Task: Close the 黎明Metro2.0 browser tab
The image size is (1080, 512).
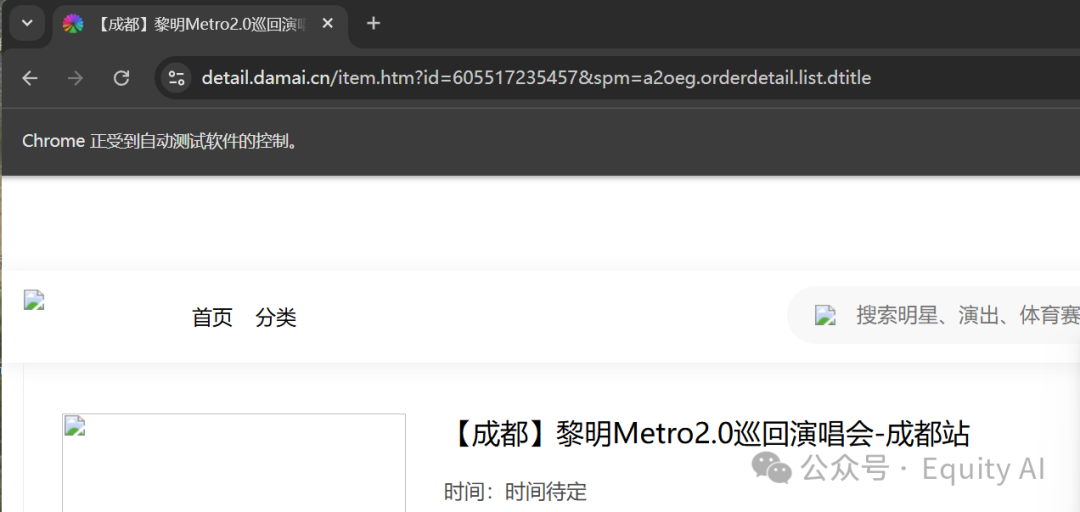Action: (x=327, y=23)
